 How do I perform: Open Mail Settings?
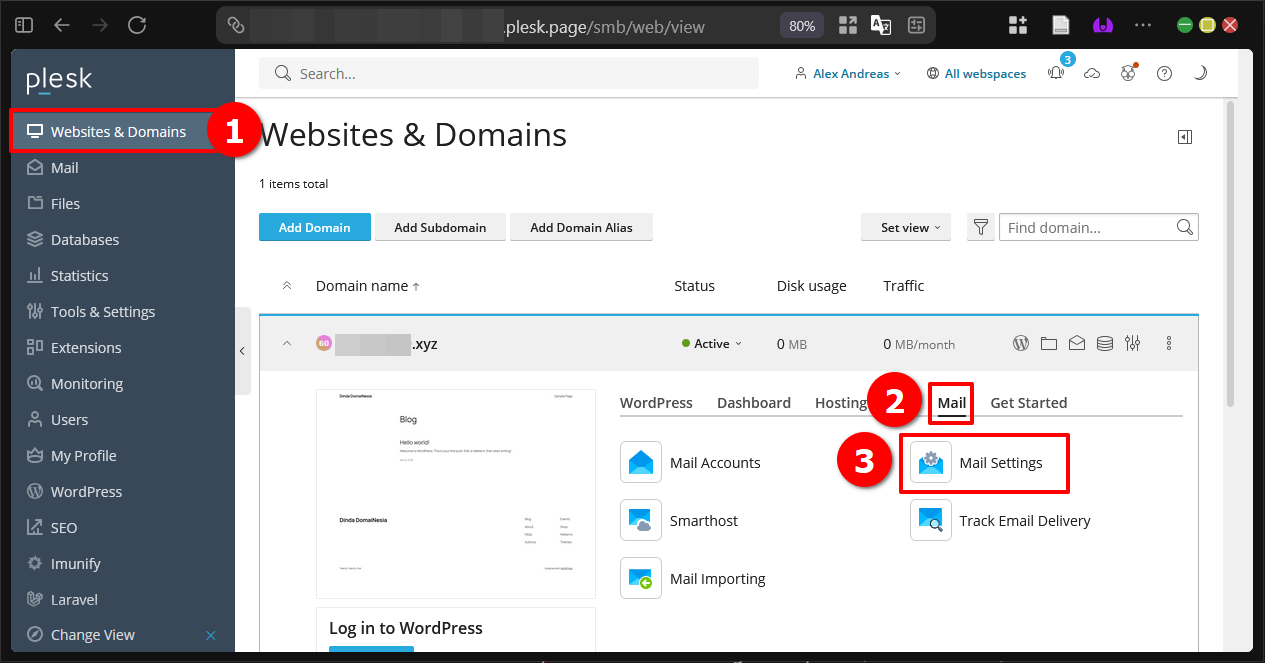click(977, 462)
